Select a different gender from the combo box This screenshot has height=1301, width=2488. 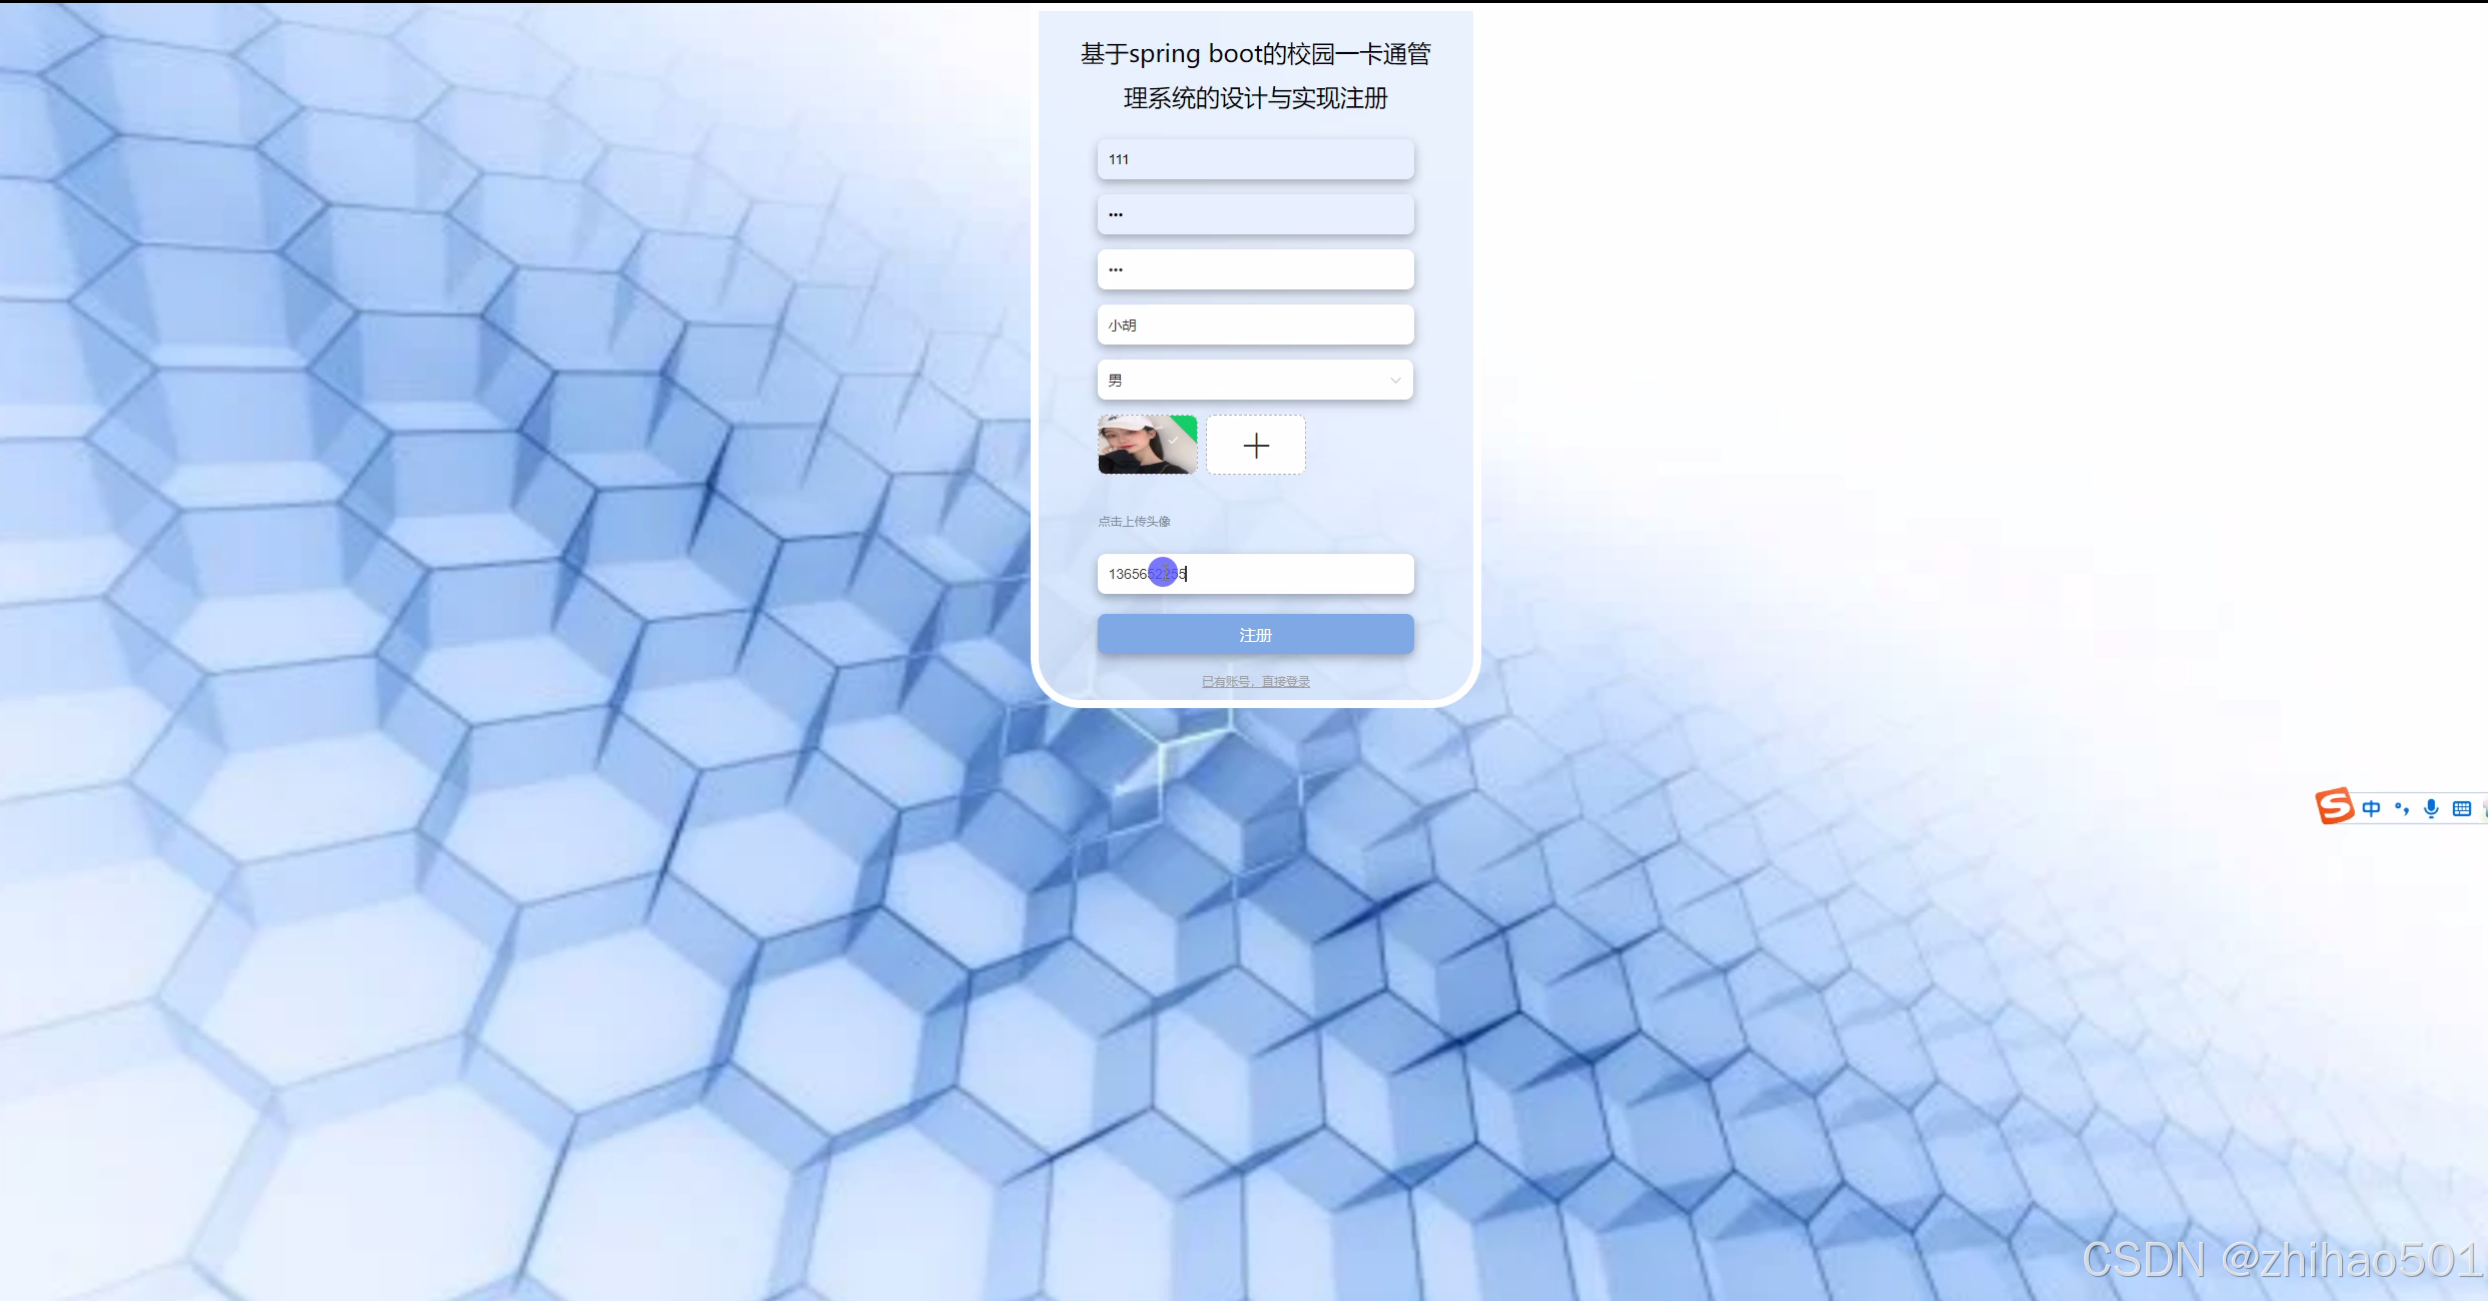tap(1255, 380)
